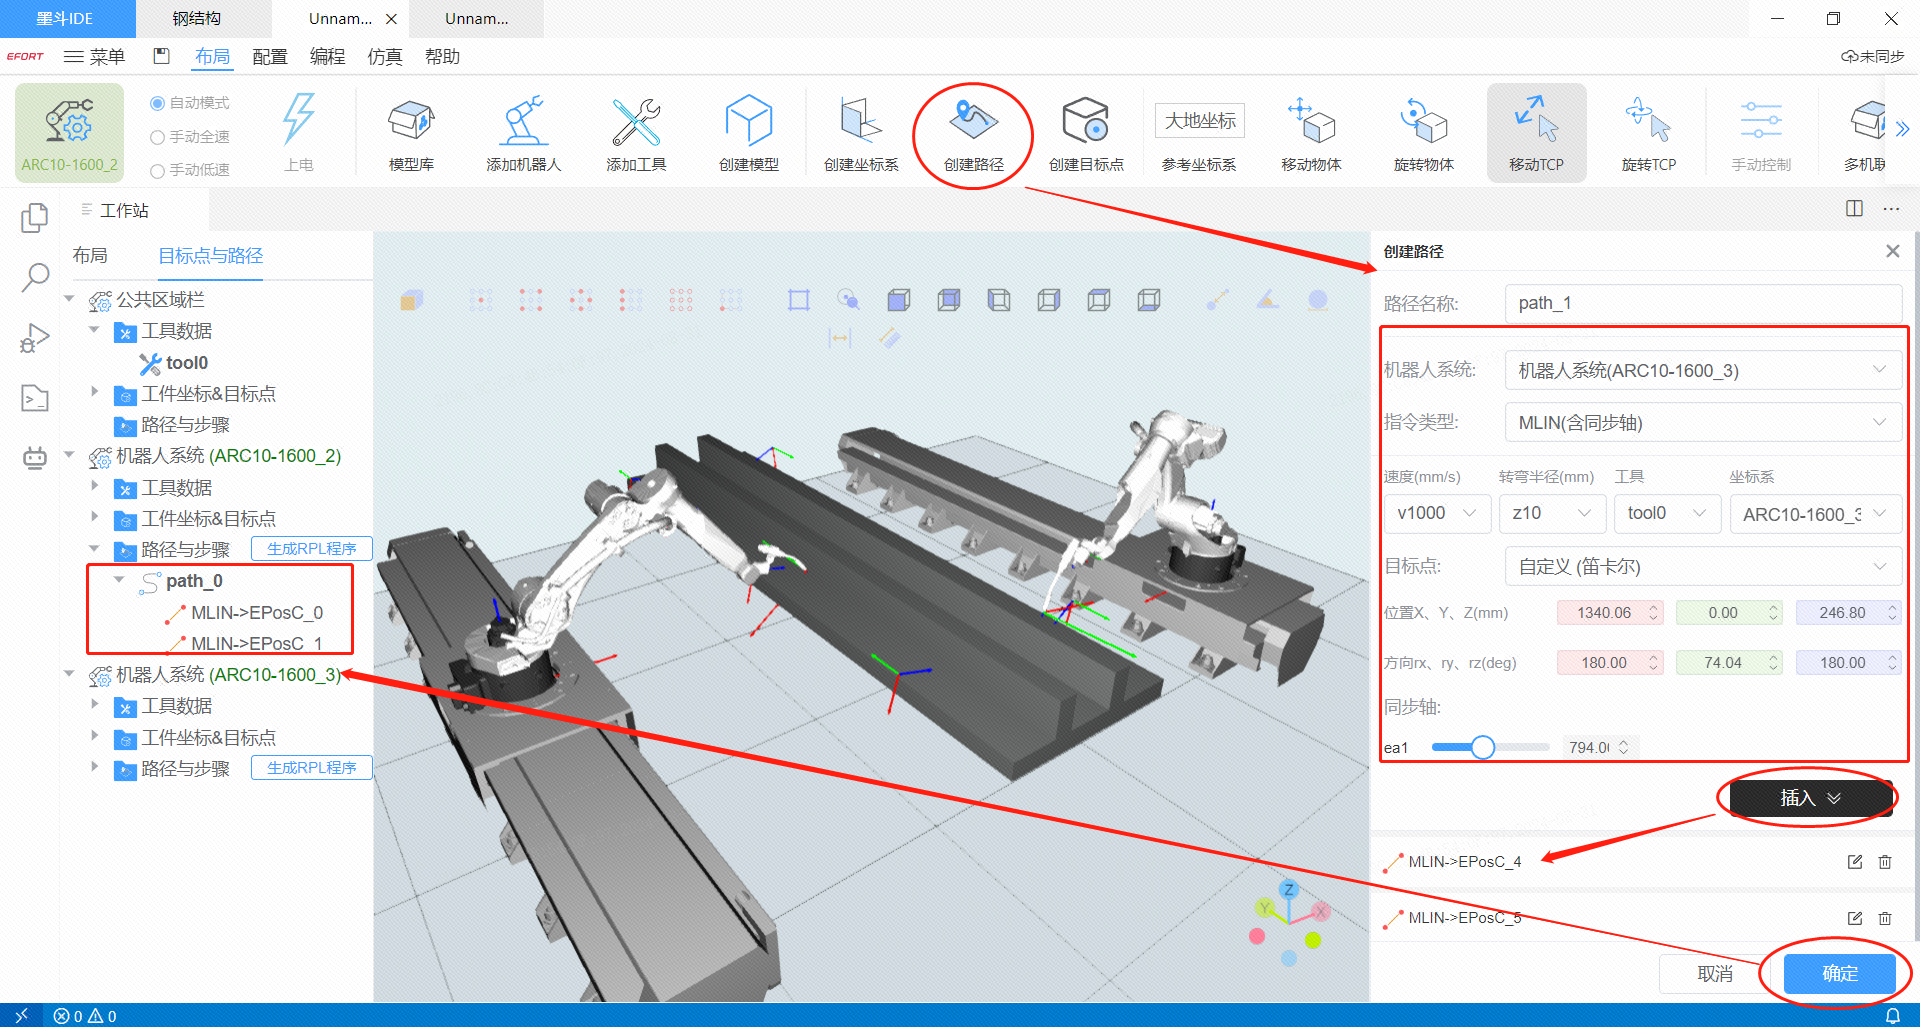Select 自动模式 radio option

click(x=157, y=103)
